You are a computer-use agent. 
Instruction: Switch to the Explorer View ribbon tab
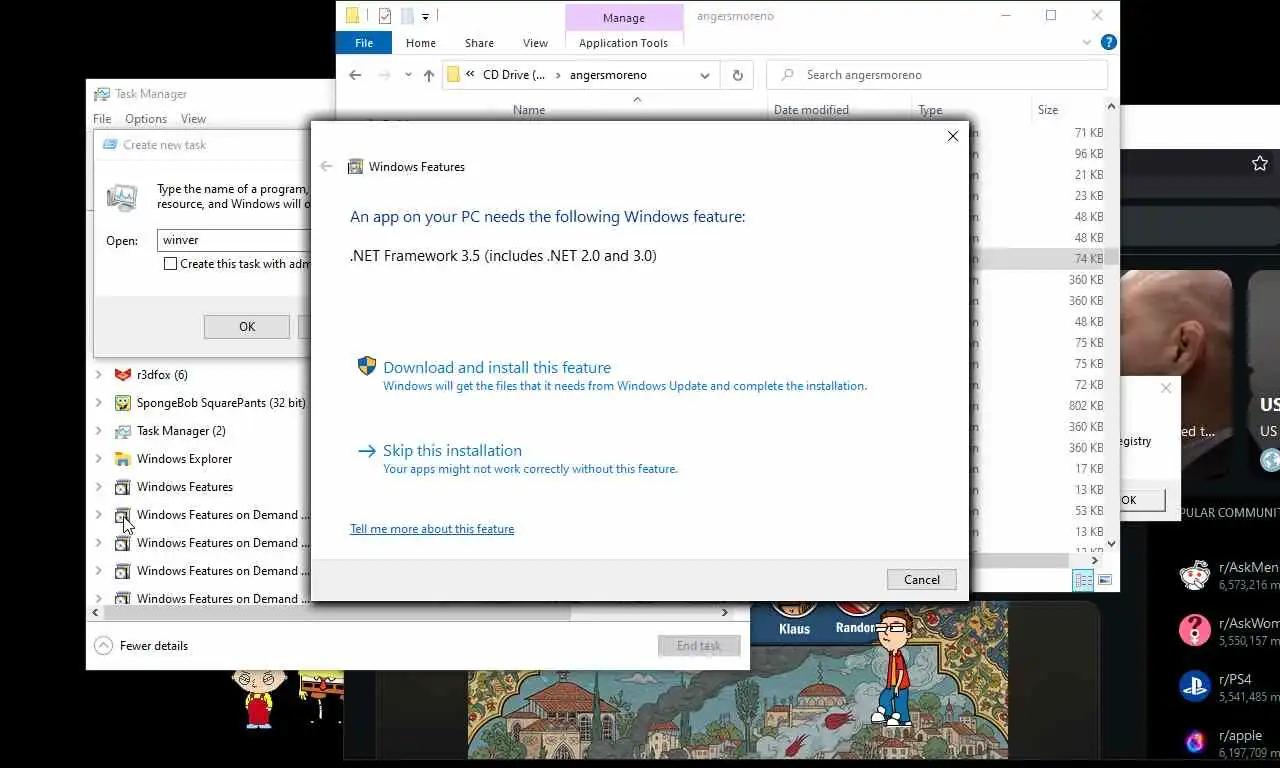(535, 43)
